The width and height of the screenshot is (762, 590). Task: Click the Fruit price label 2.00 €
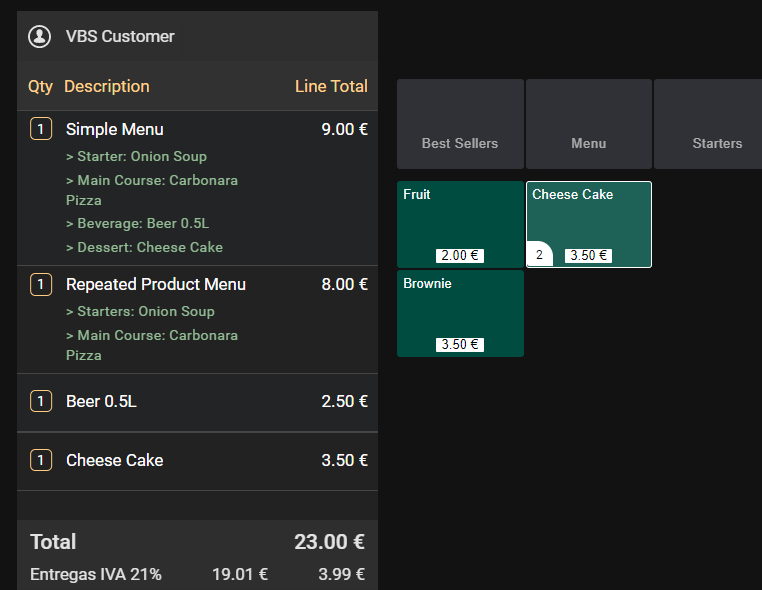tap(460, 256)
